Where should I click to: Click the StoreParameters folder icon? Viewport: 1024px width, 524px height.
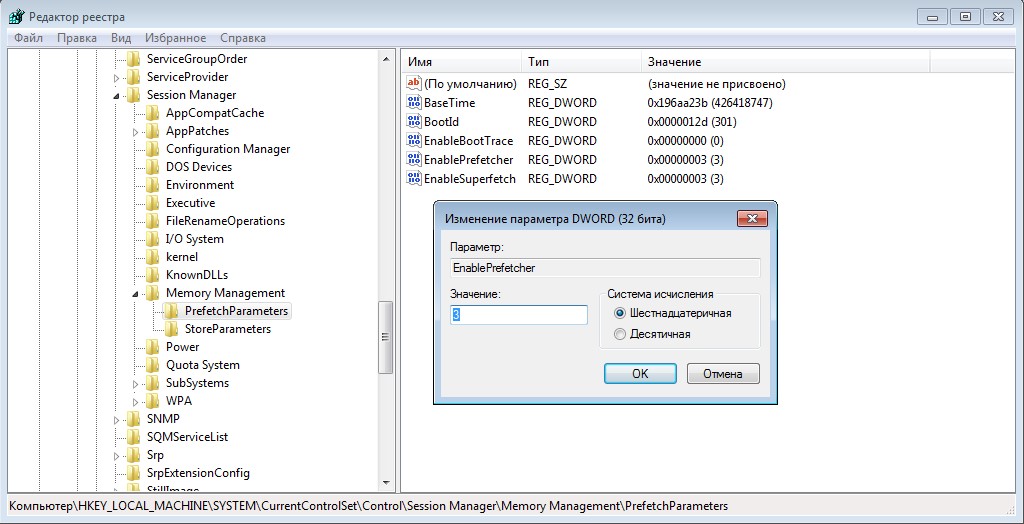tap(172, 329)
